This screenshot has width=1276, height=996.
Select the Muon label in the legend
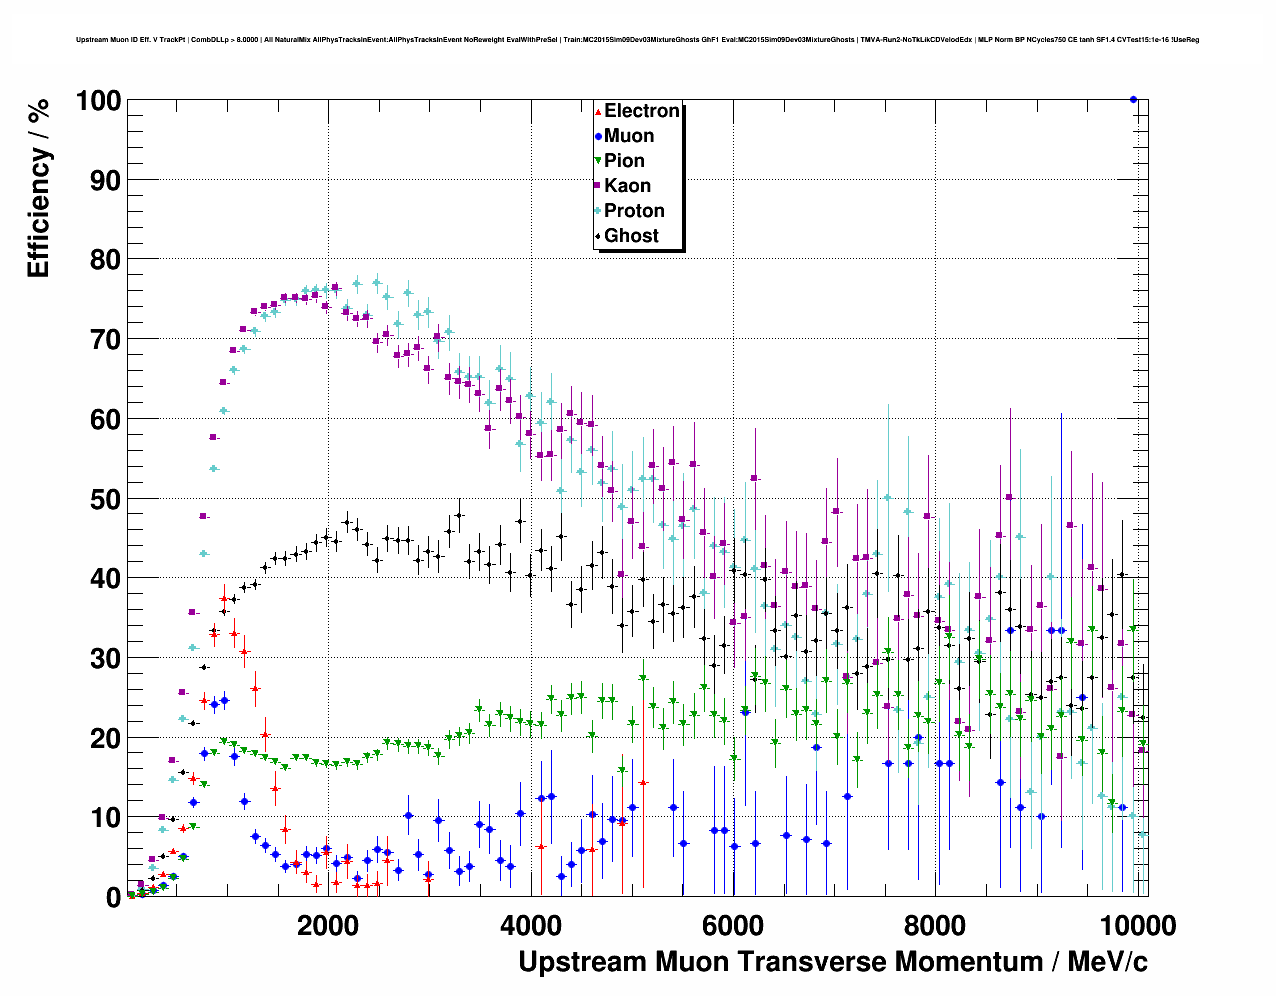coord(629,136)
